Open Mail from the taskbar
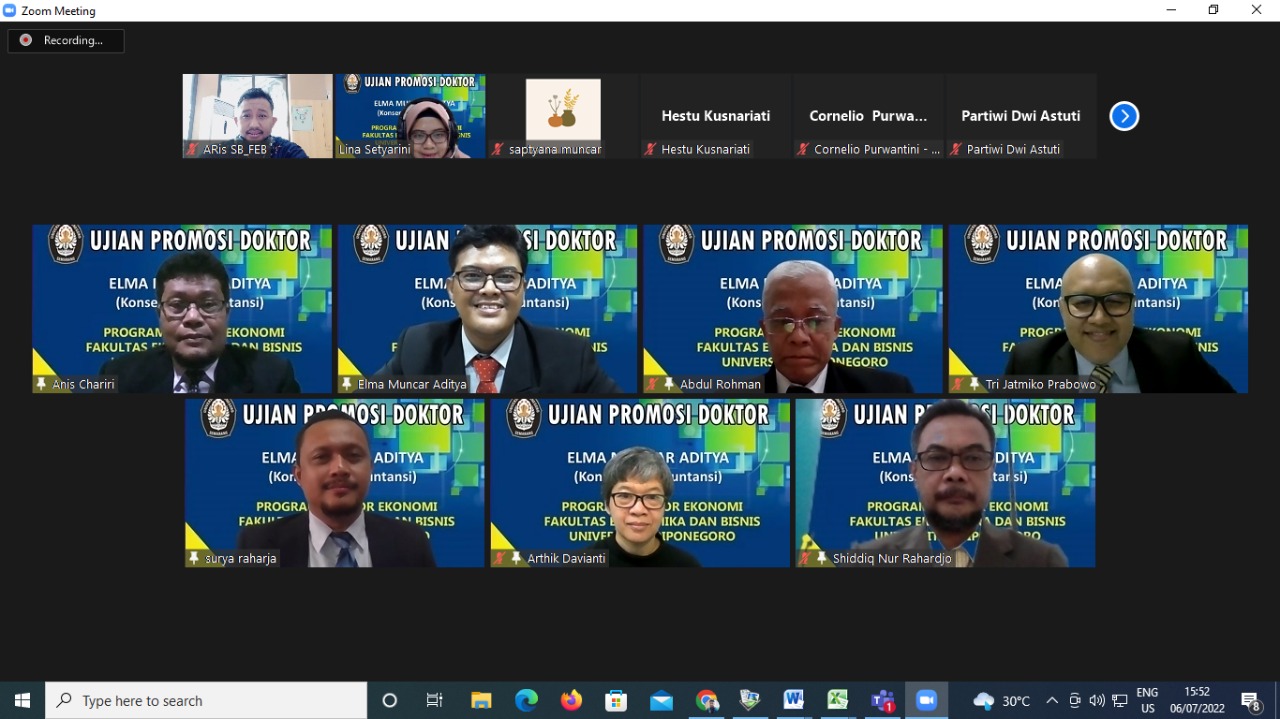This screenshot has height=719, width=1280. pos(661,700)
